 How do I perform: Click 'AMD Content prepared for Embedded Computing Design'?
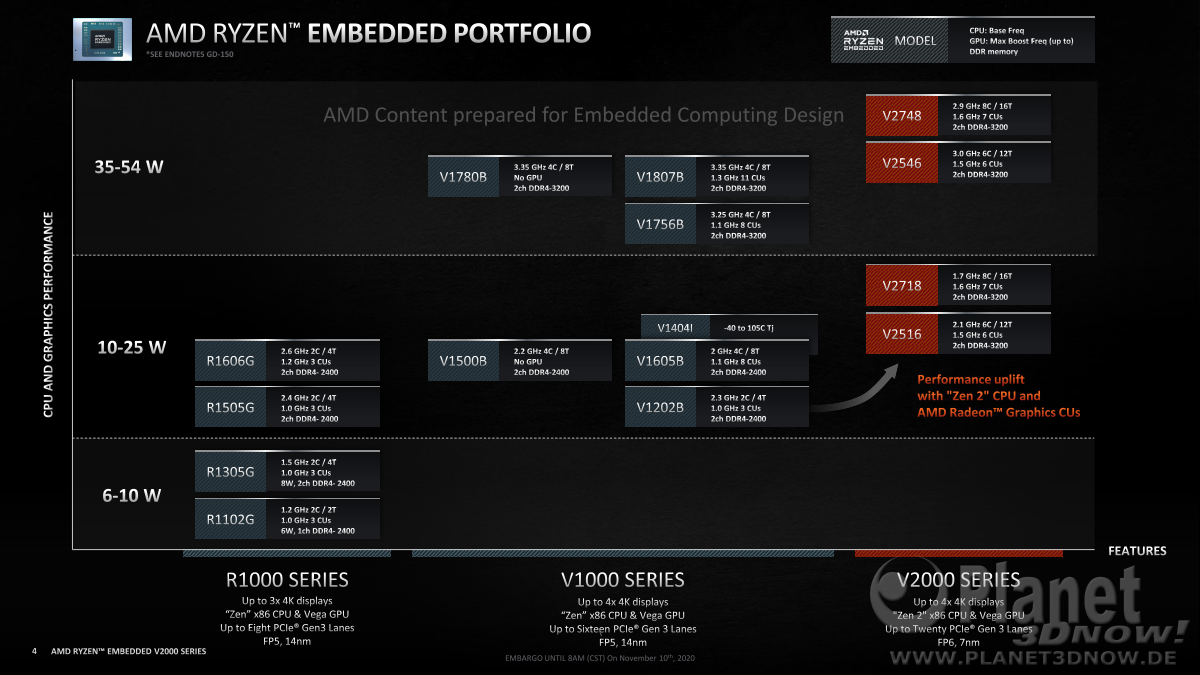[x=583, y=115]
